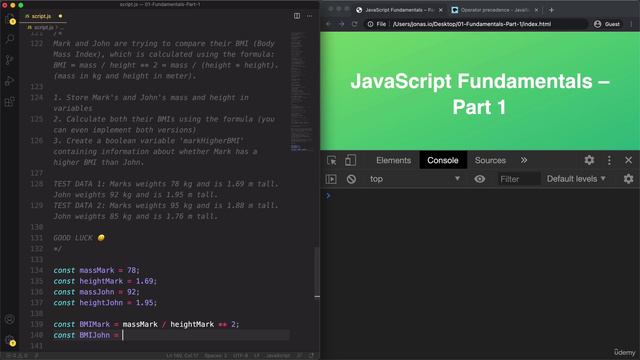
Task: Click the Spaces indentation in status bar
Action: click(215, 356)
